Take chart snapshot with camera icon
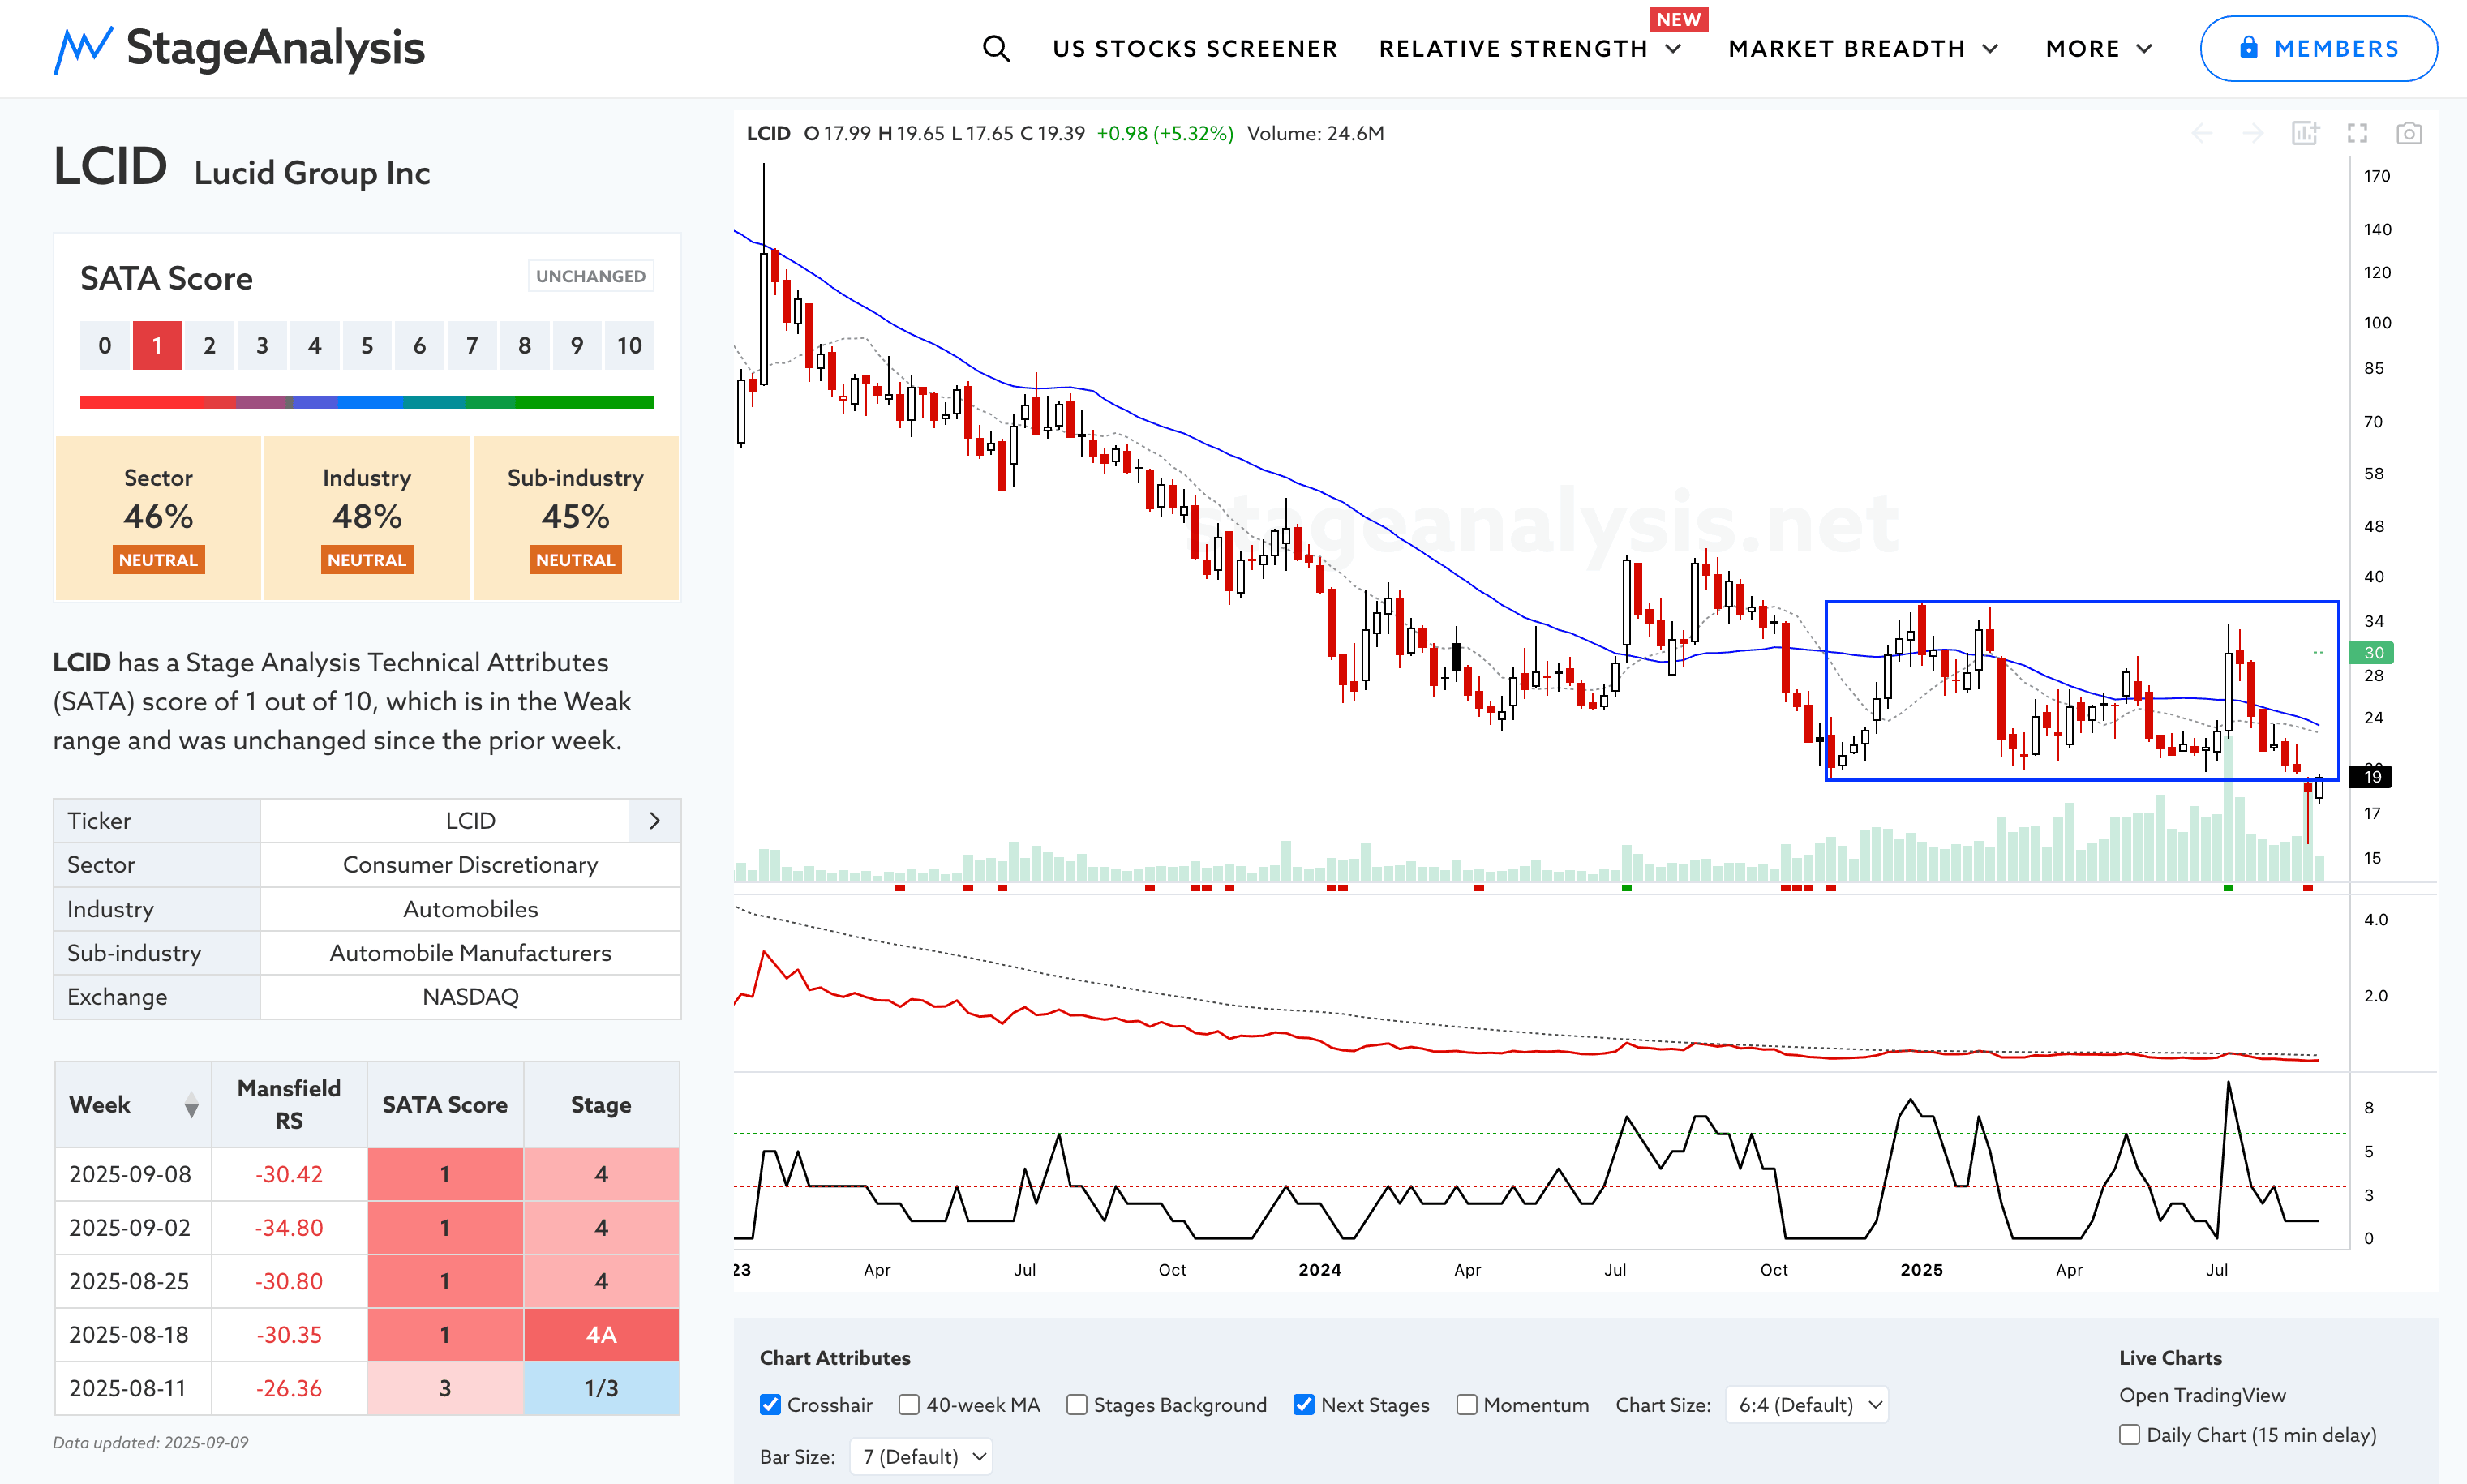 2409,133
